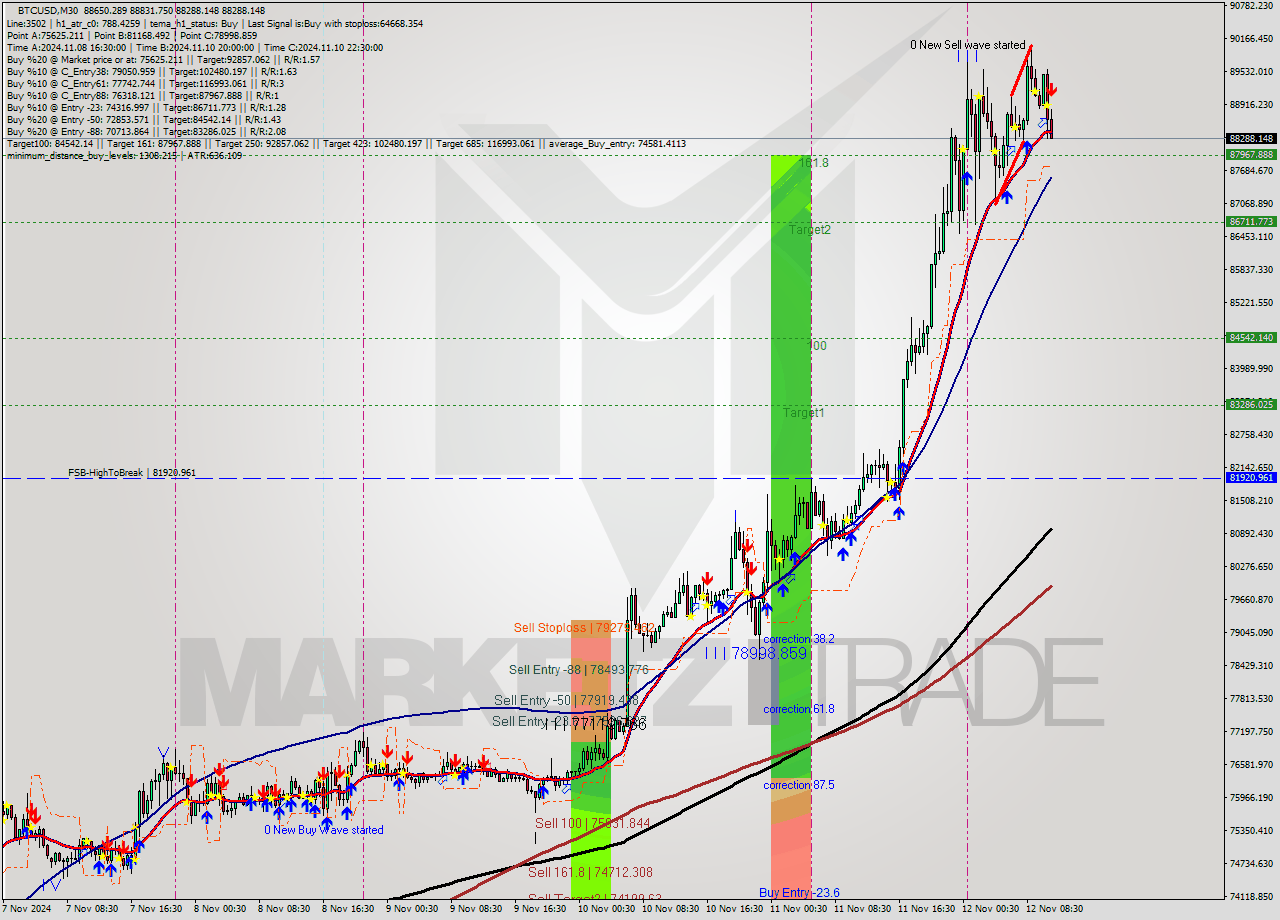Click the 'Sell 161.8 | 74712.308' label
This screenshot has height=920, width=1280.
(x=590, y=872)
